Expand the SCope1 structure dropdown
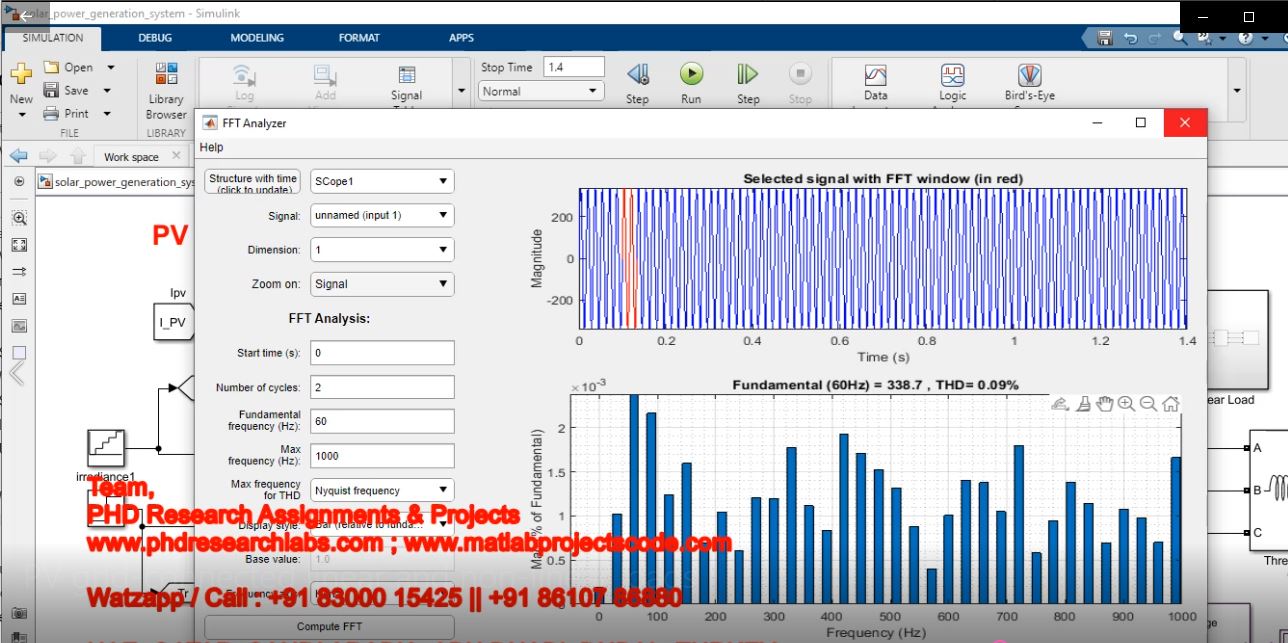The image size is (1288, 643). tap(382, 181)
